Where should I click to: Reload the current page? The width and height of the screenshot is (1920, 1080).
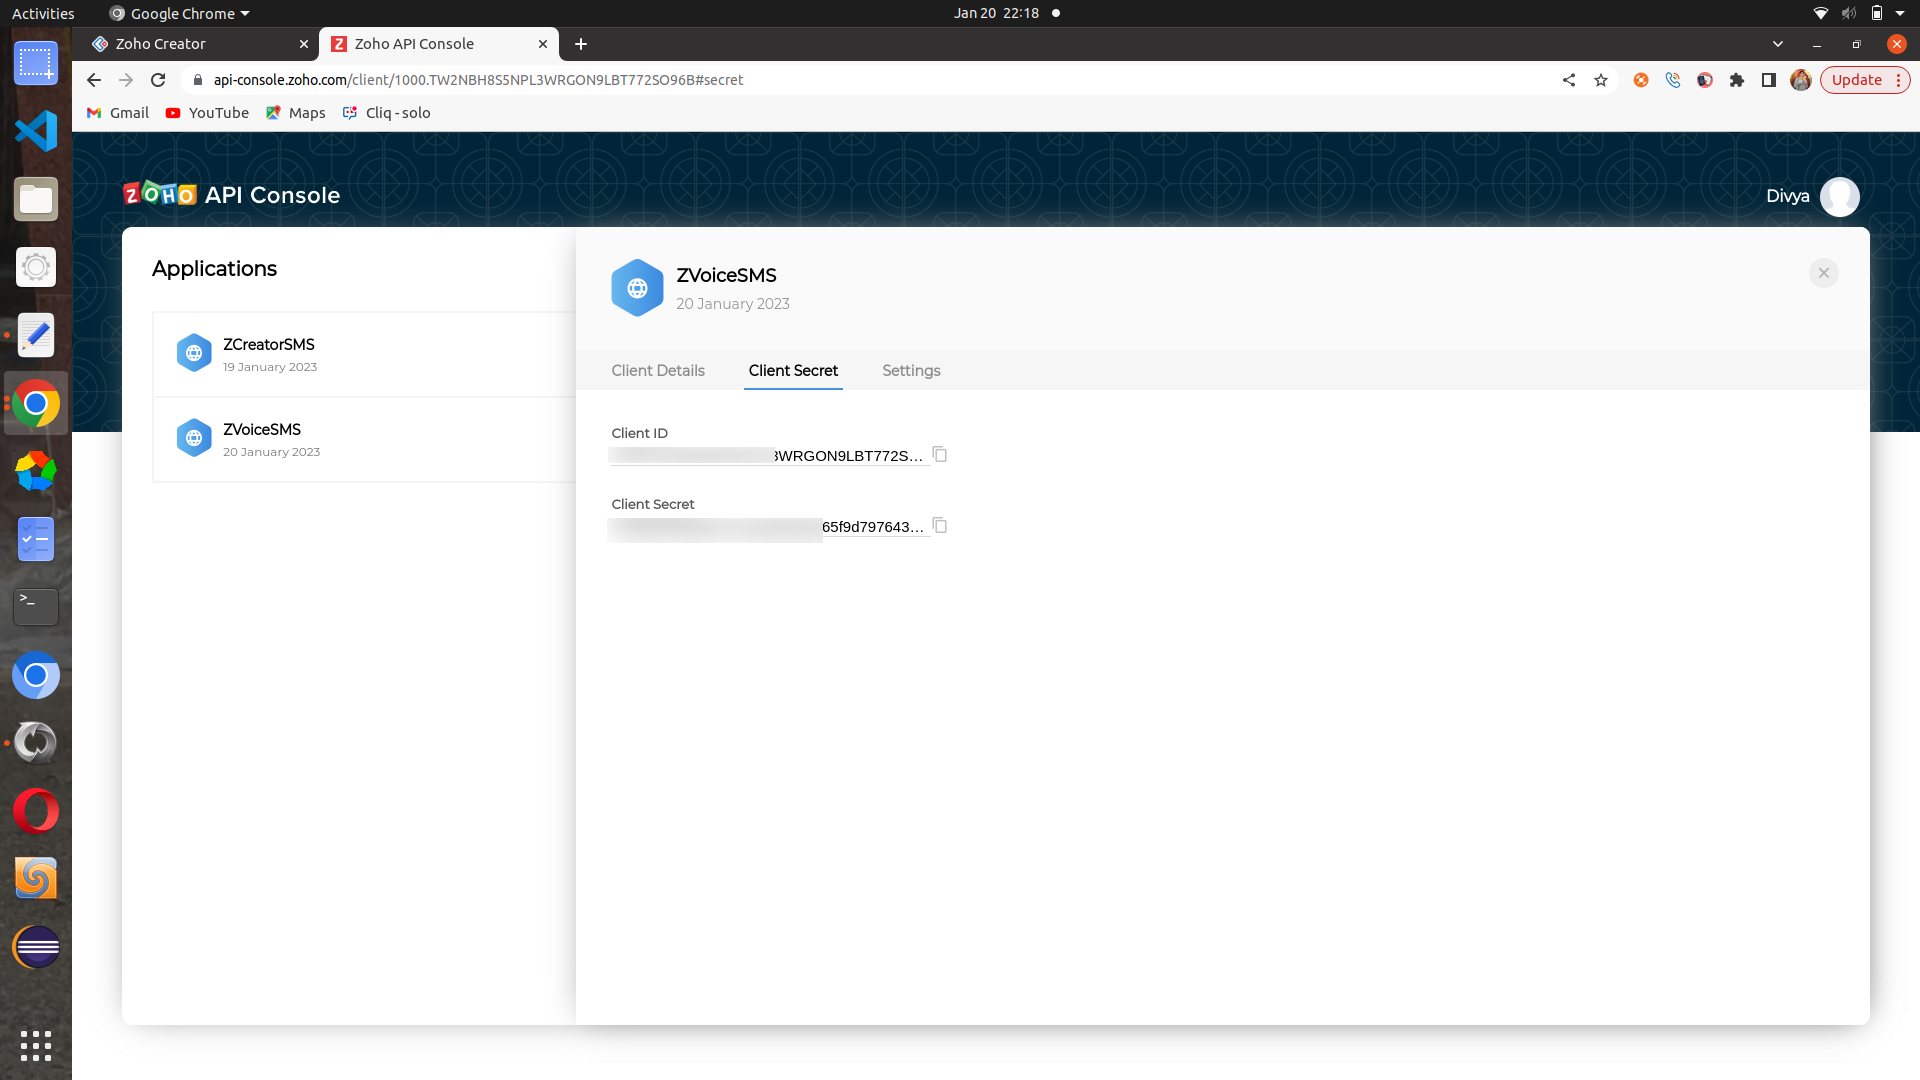pos(158,80)
